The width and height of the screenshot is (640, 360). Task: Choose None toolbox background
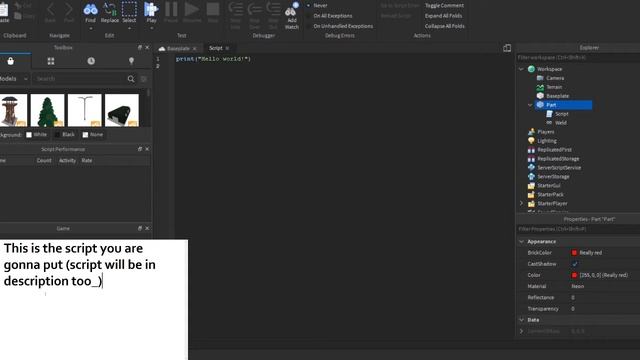point(93,134)
